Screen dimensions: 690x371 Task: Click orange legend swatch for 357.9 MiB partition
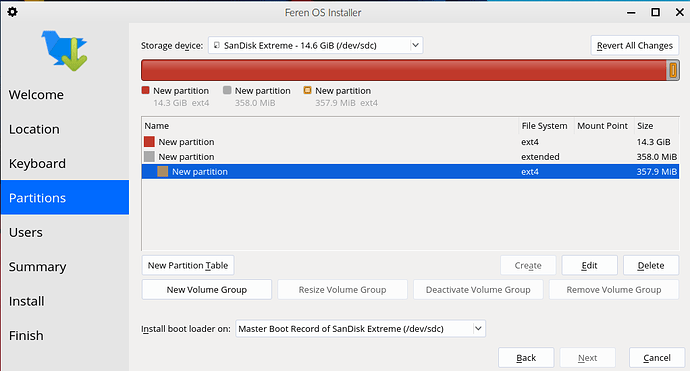[308, 90]
